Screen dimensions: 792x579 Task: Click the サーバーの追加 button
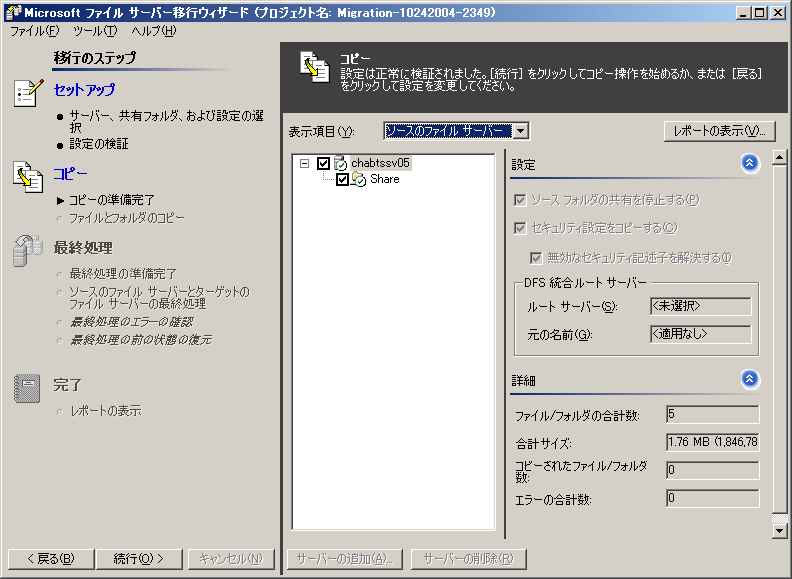tap(344, 559)
